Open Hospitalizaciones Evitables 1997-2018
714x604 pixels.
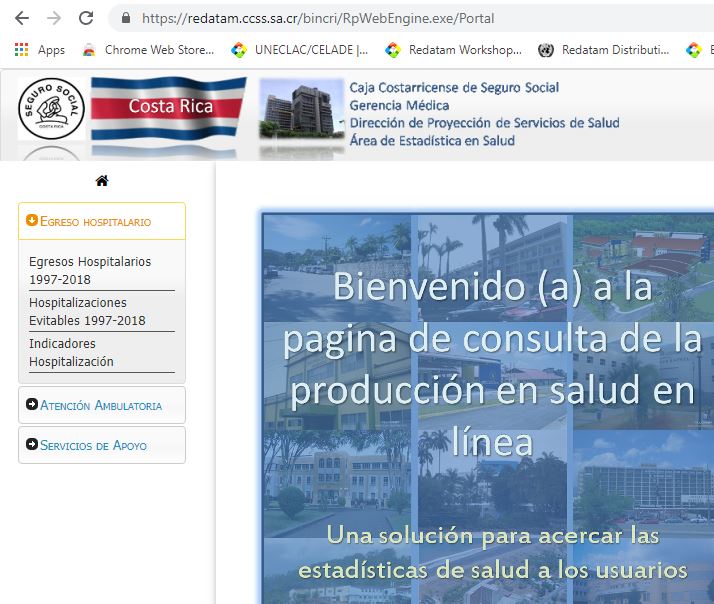click(87, 311)
